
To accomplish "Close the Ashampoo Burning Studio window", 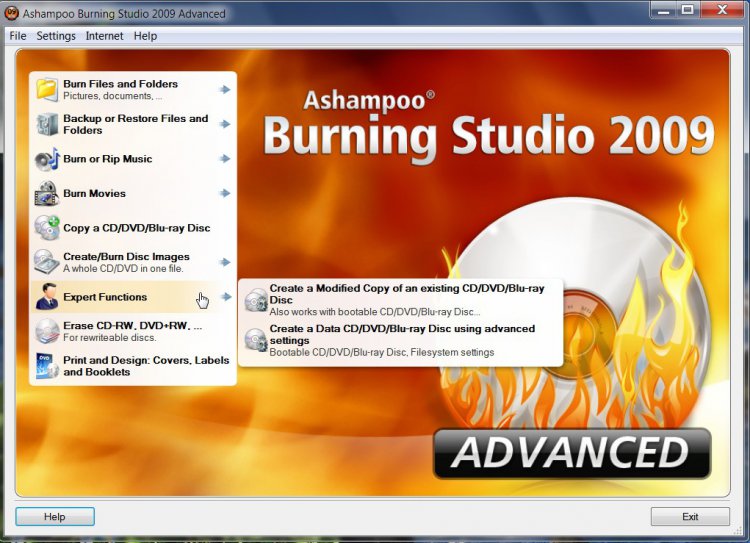I will pos(722,11).
